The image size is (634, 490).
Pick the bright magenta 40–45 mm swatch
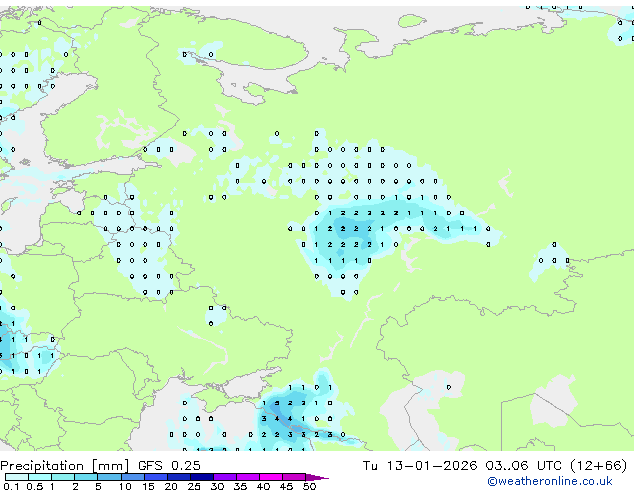[x=271, y=477]
